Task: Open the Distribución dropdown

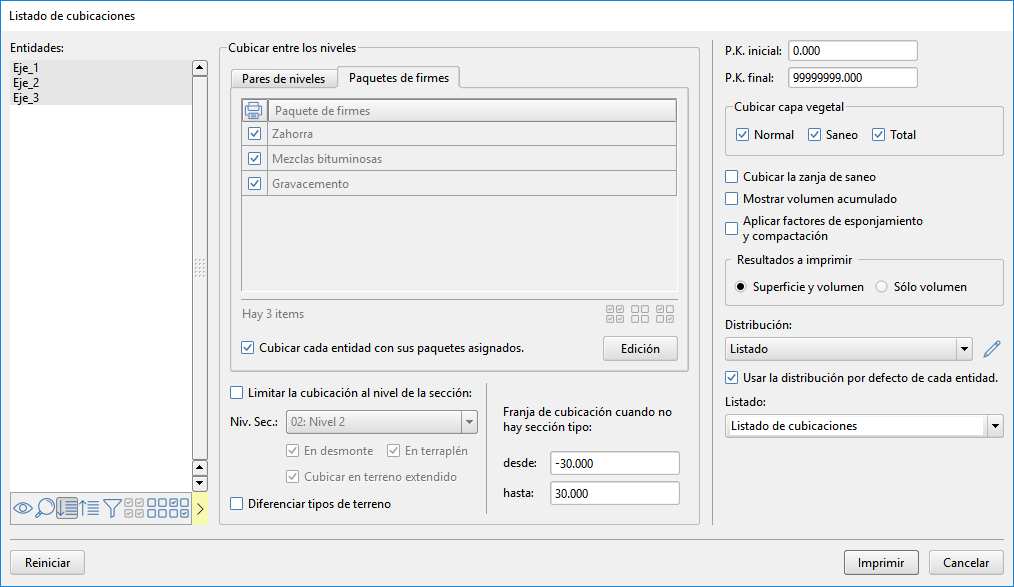Action: point(964,348)
